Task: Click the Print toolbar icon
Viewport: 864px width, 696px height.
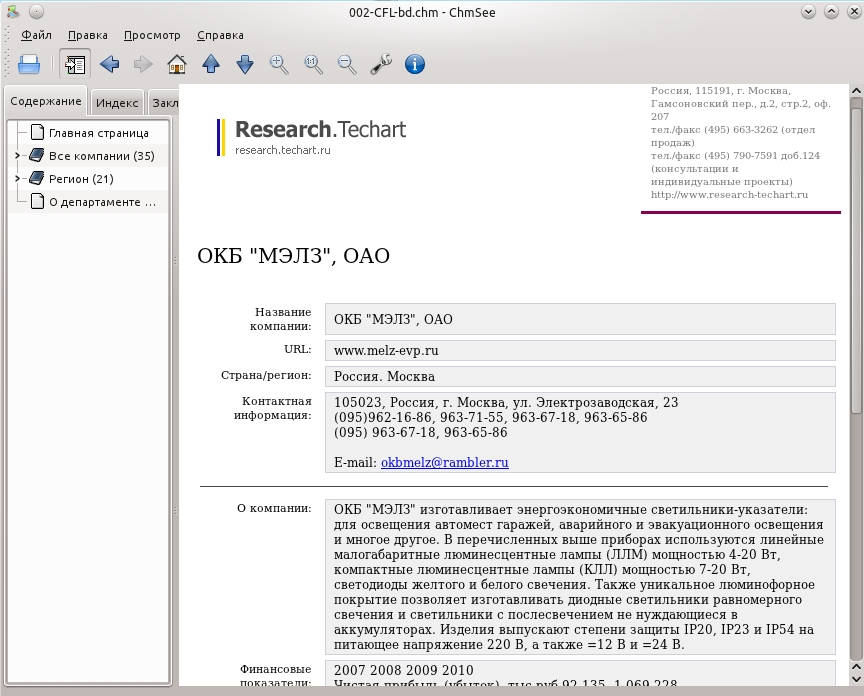Action: (x=29, y=64)
